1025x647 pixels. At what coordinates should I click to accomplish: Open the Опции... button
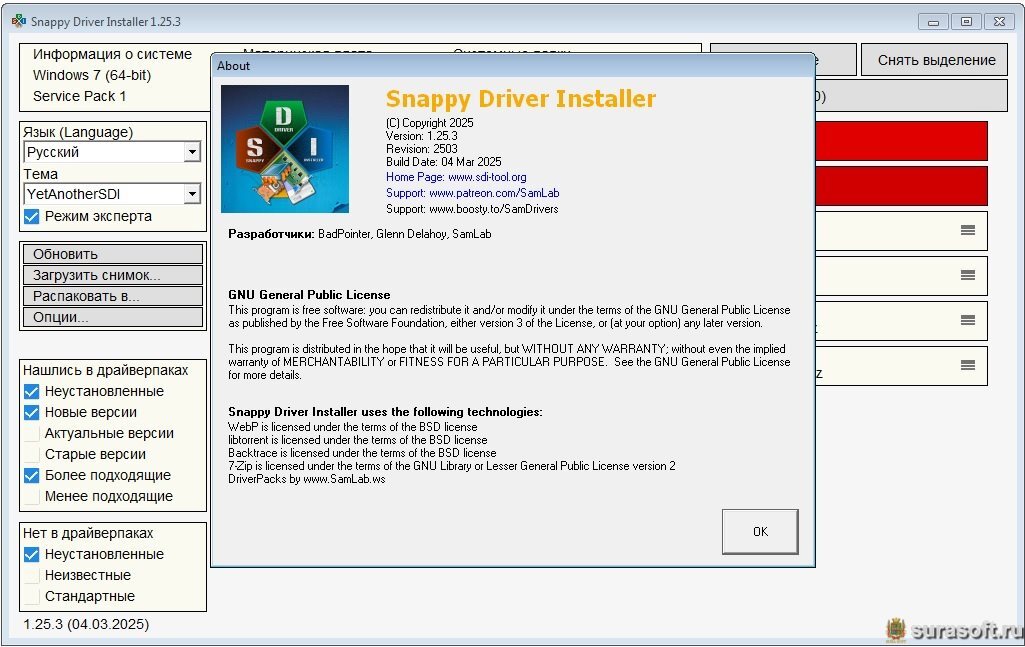113,317
